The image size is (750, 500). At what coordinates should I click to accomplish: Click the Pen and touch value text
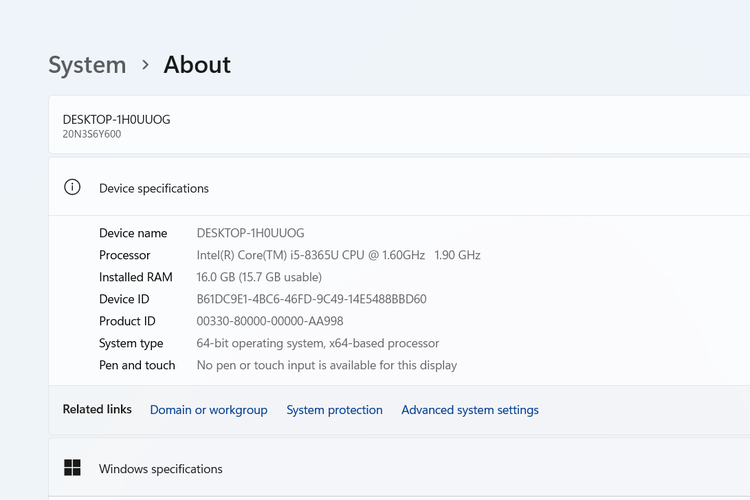(326, 365)
